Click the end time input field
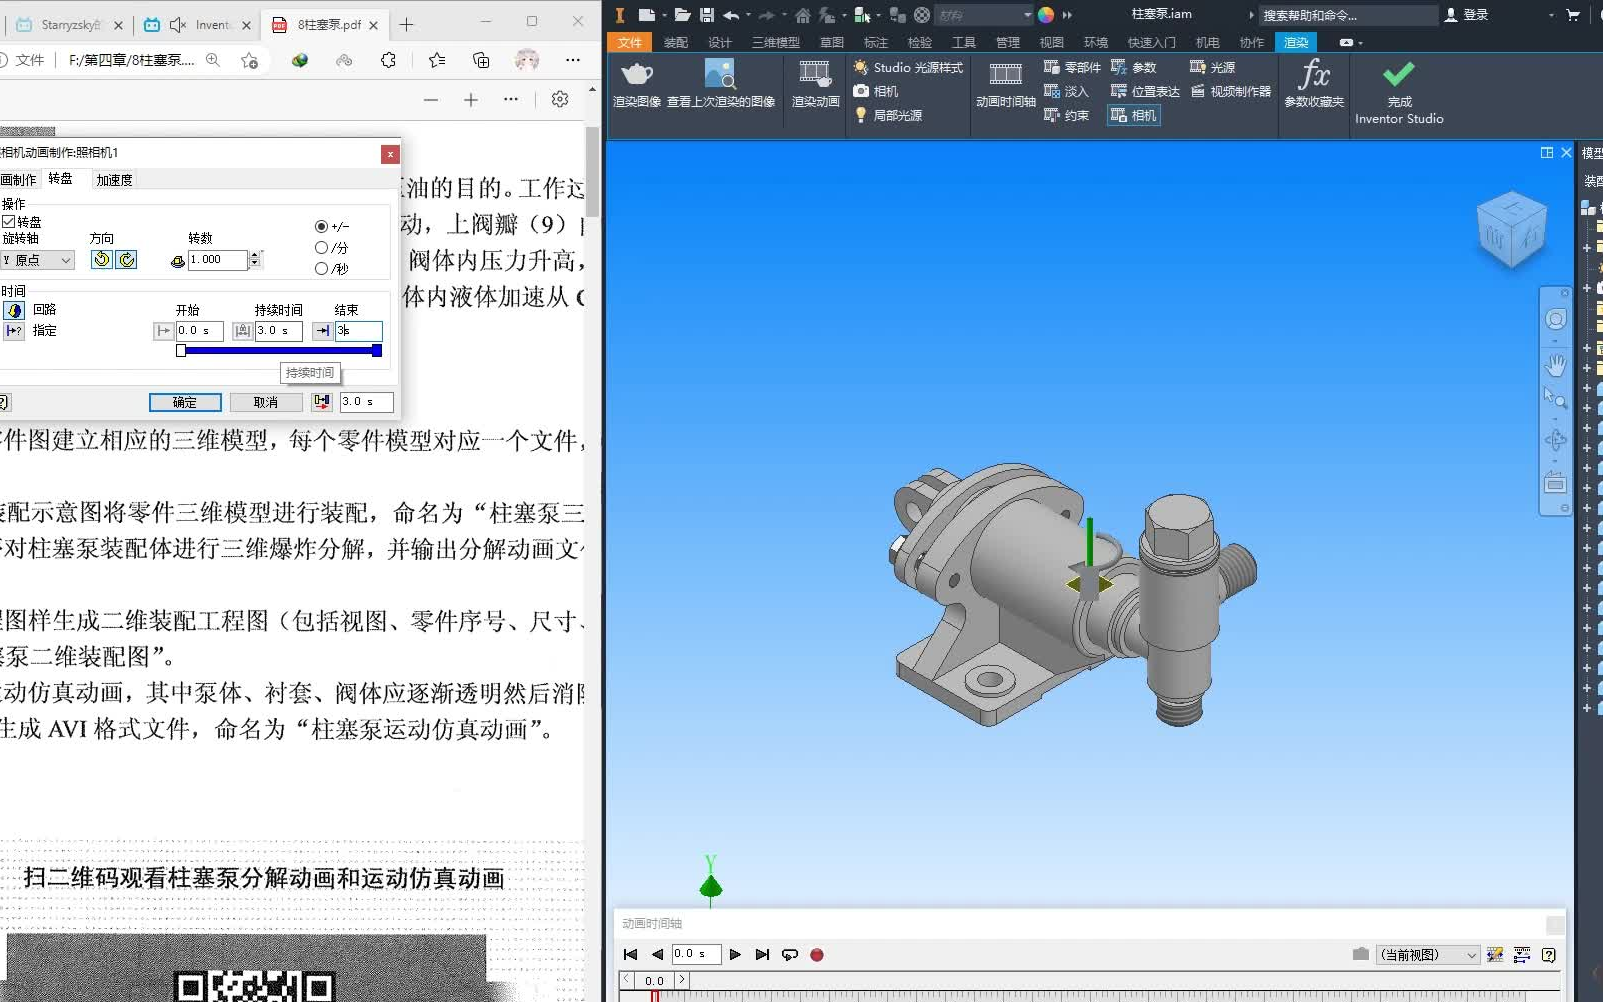Screen dimensions: 1603x1002 [358, 331]
